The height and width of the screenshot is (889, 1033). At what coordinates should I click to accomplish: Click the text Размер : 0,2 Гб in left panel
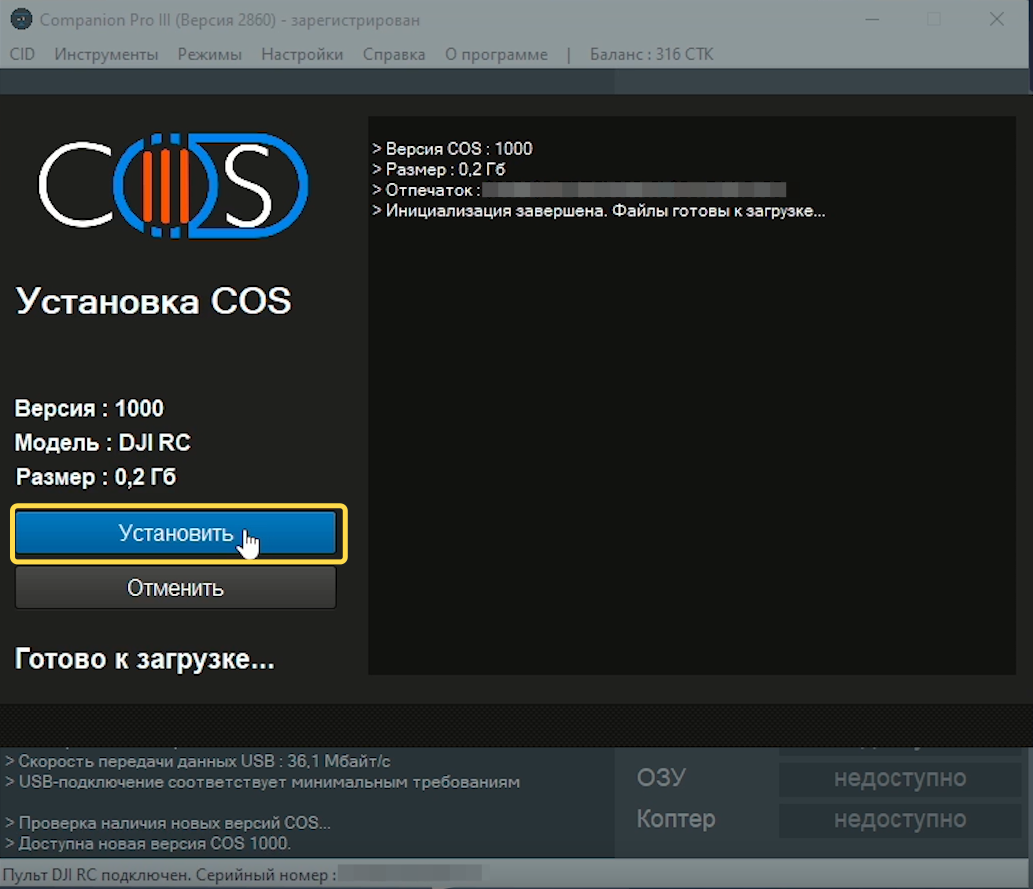(96, 477)
